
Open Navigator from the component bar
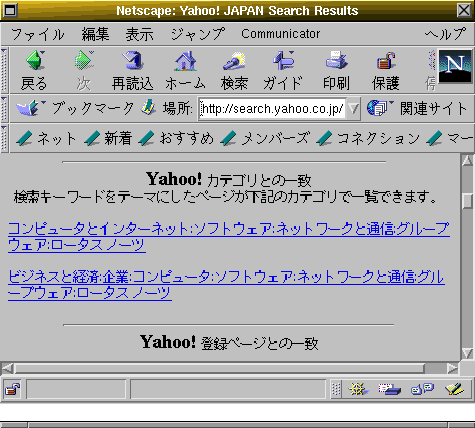point(358,389)
